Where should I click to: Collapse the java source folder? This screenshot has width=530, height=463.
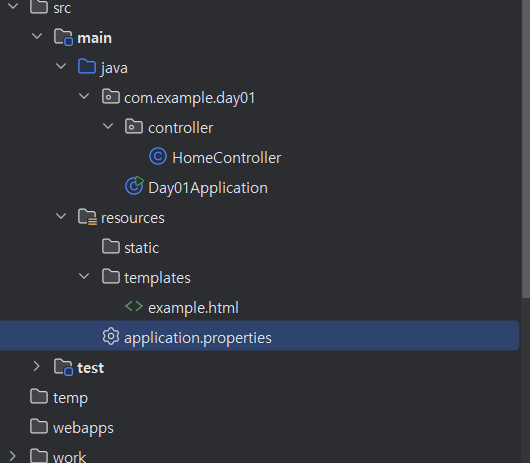tap(61, 66)
